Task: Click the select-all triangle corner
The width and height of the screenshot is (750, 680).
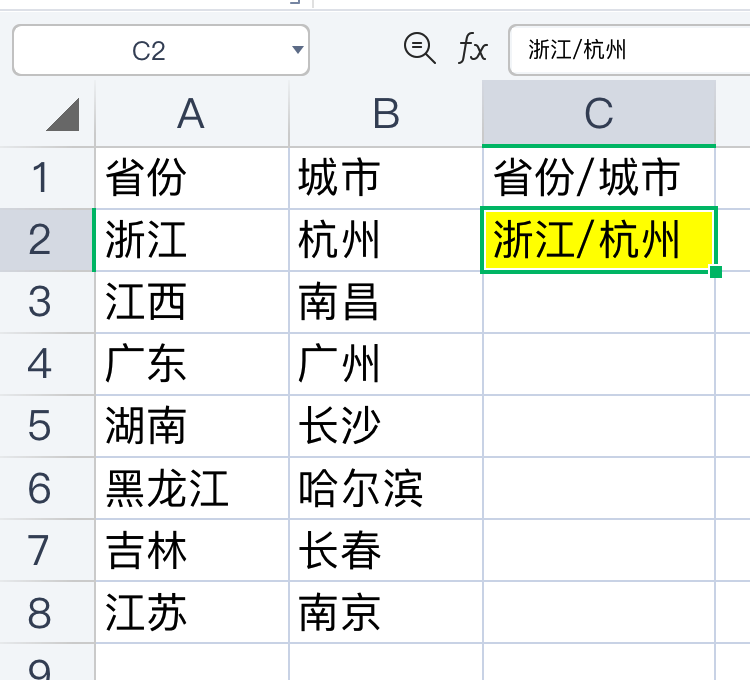Action: [x=63, y=114]
